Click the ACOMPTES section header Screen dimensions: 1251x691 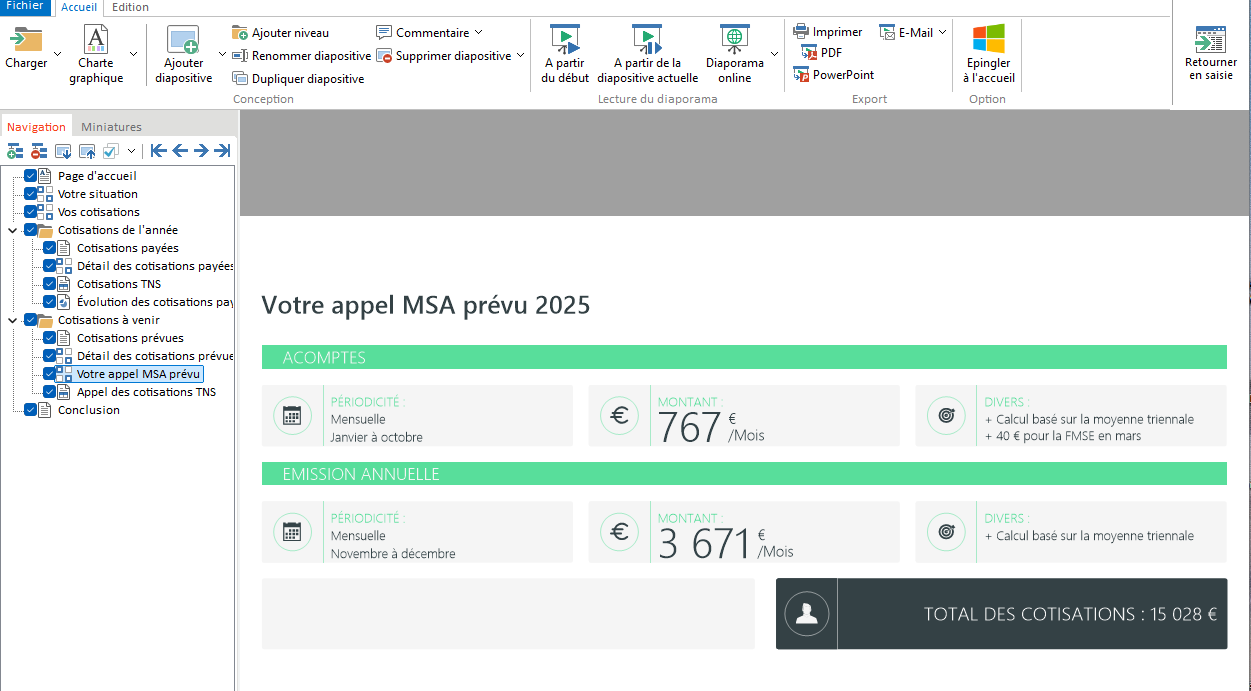tap(744, 357)
